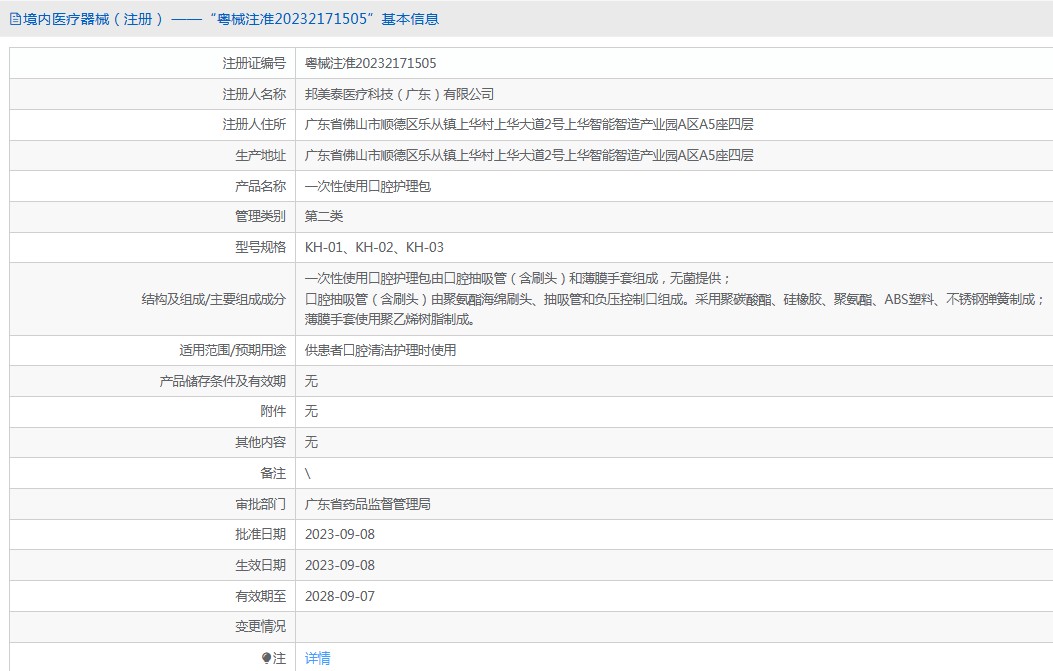Select registration number 粤械注准20232171505 in table
This screenshot has height=671, width=1053.
pyautogui.click(x=370, y=63)
